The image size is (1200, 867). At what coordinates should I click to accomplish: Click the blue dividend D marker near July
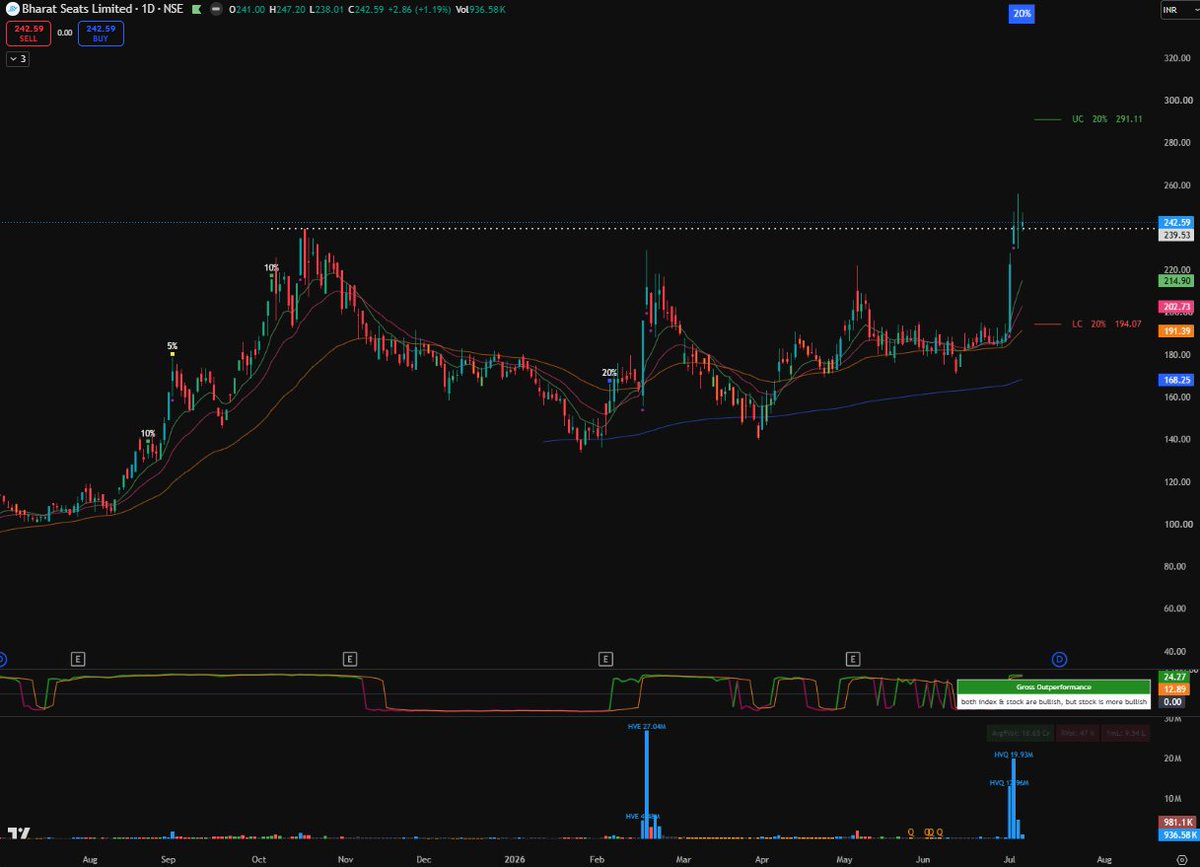[x=1059, y=659]
